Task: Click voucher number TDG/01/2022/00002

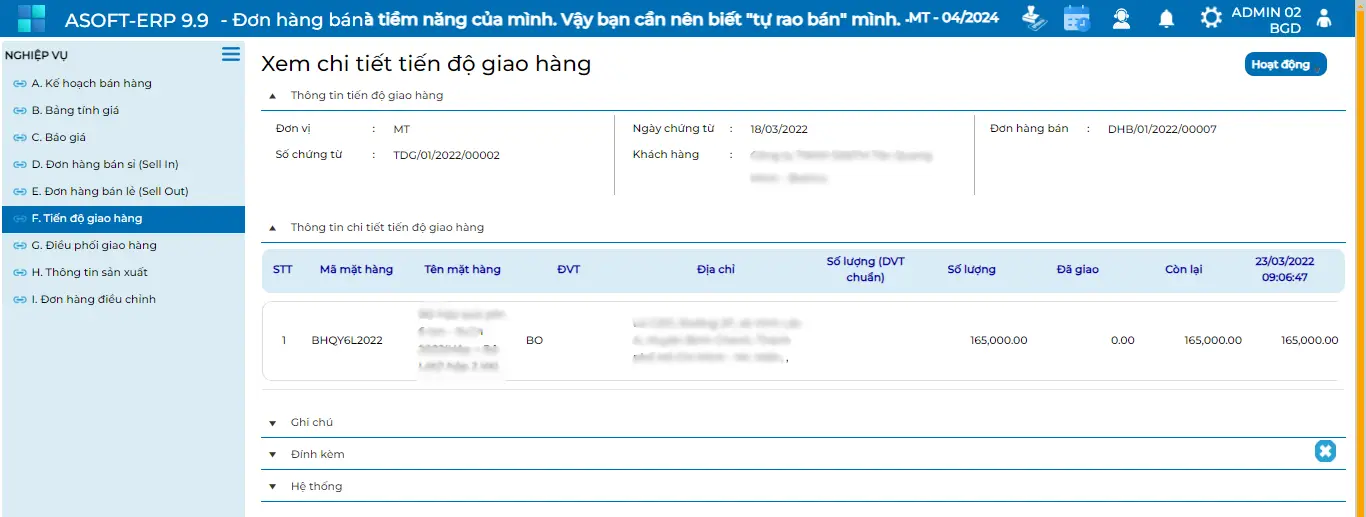Action: pyautogui.click(x=446, y=156)
